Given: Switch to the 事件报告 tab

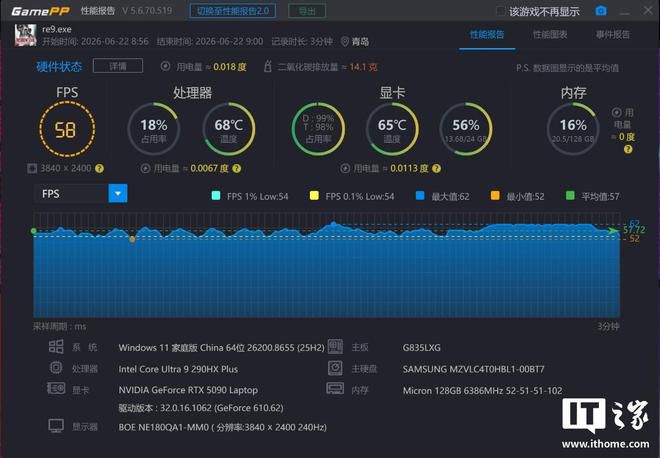Looking at the screenshot, I should pos(612,35).
